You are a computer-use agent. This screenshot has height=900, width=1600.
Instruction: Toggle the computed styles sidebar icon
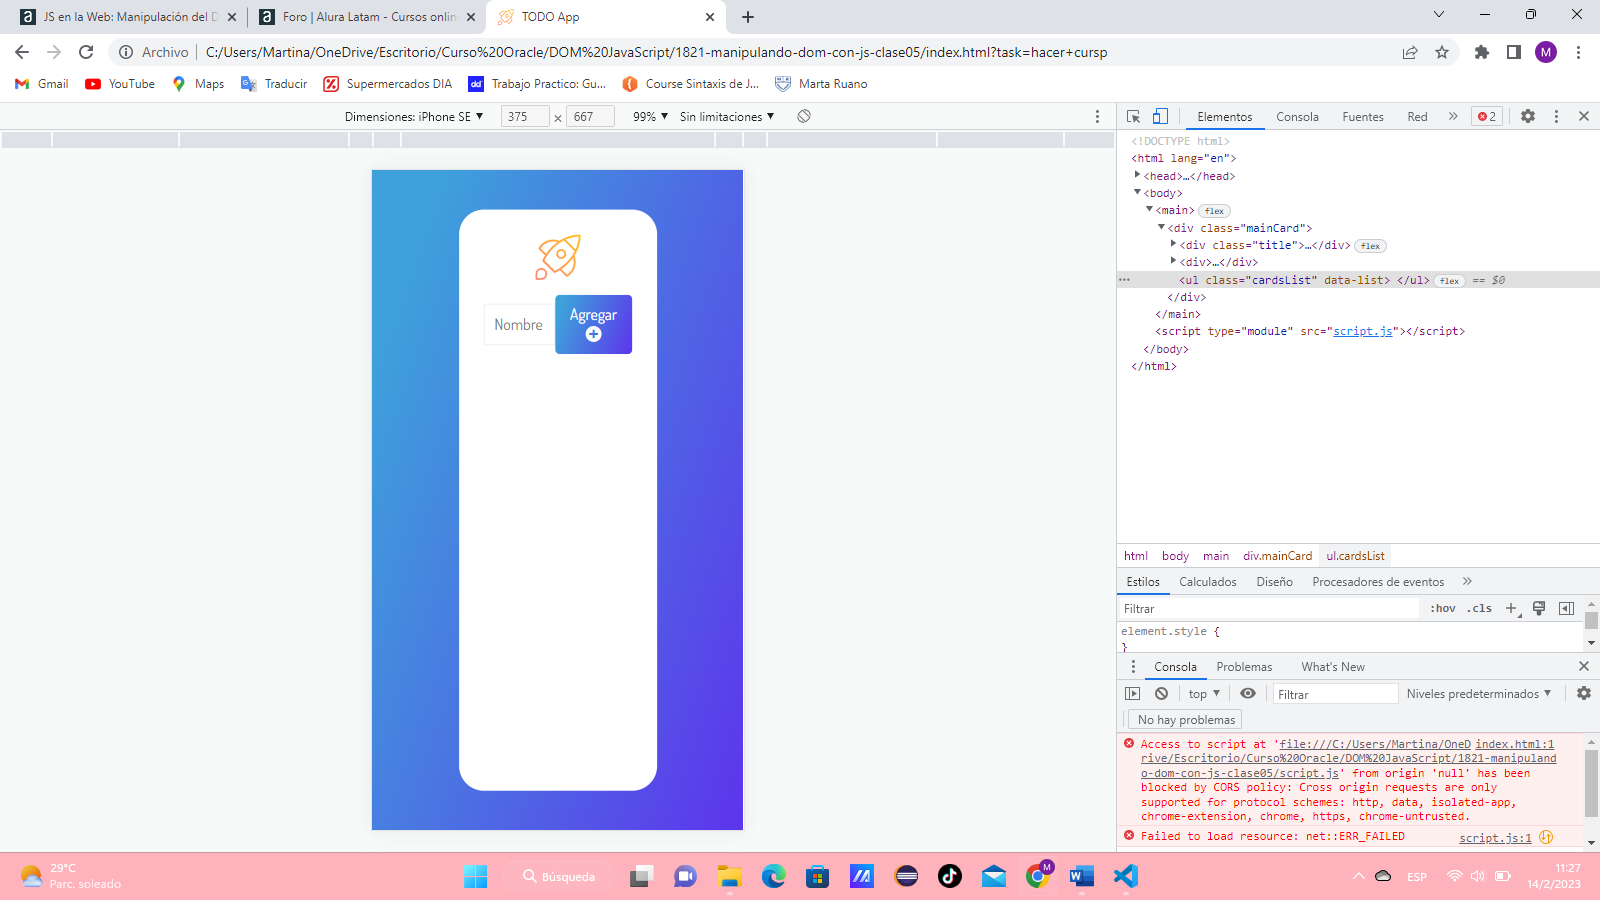click(1566, 608)
